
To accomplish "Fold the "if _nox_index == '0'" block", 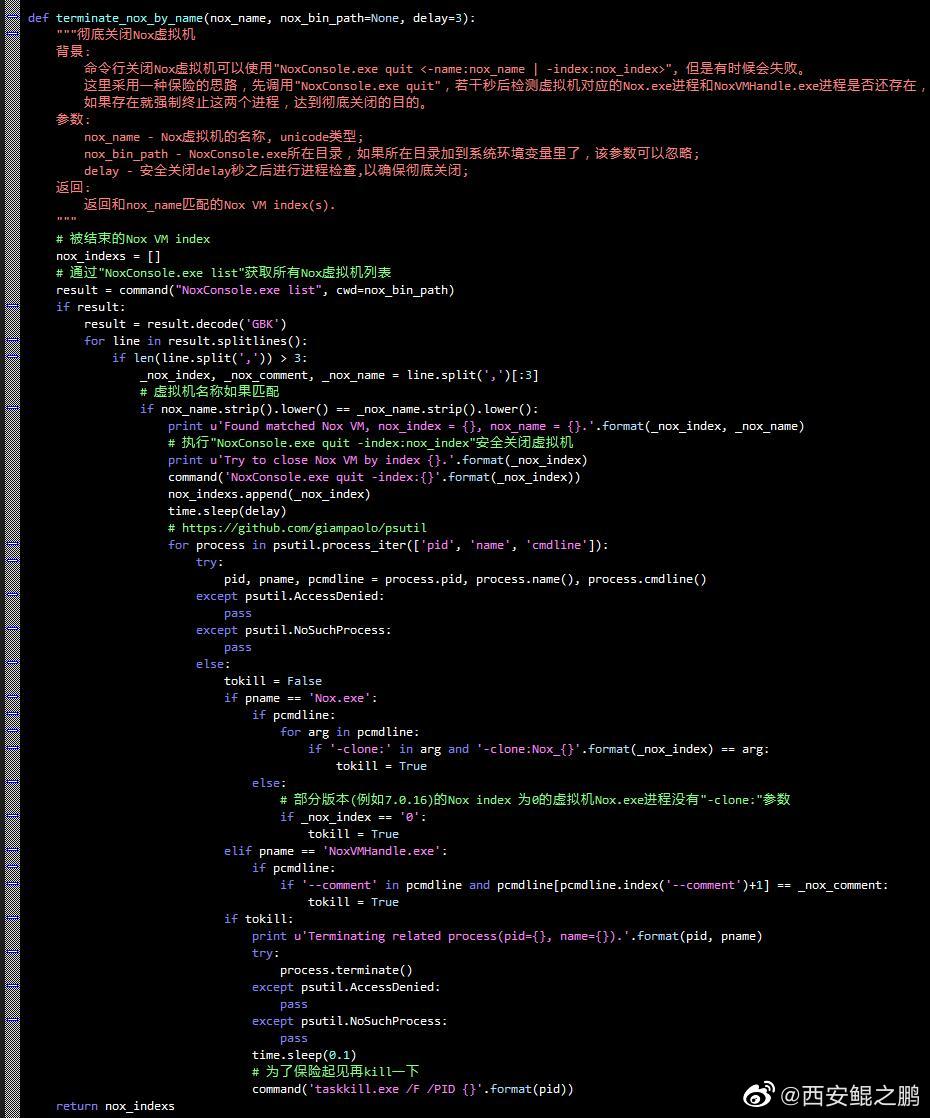I will click(x=12, y=817).
